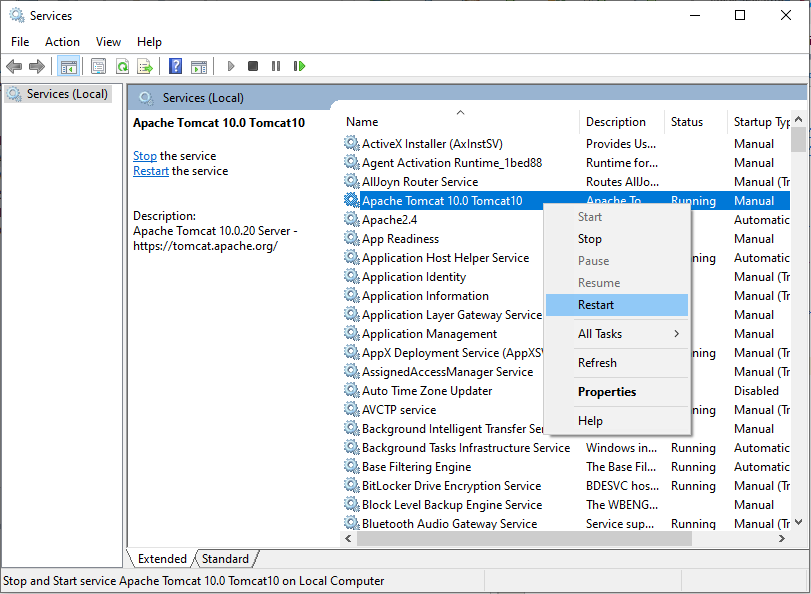811x594 pixels.
Task: Click the Stop Service square icon
Action: click(253, 66)
